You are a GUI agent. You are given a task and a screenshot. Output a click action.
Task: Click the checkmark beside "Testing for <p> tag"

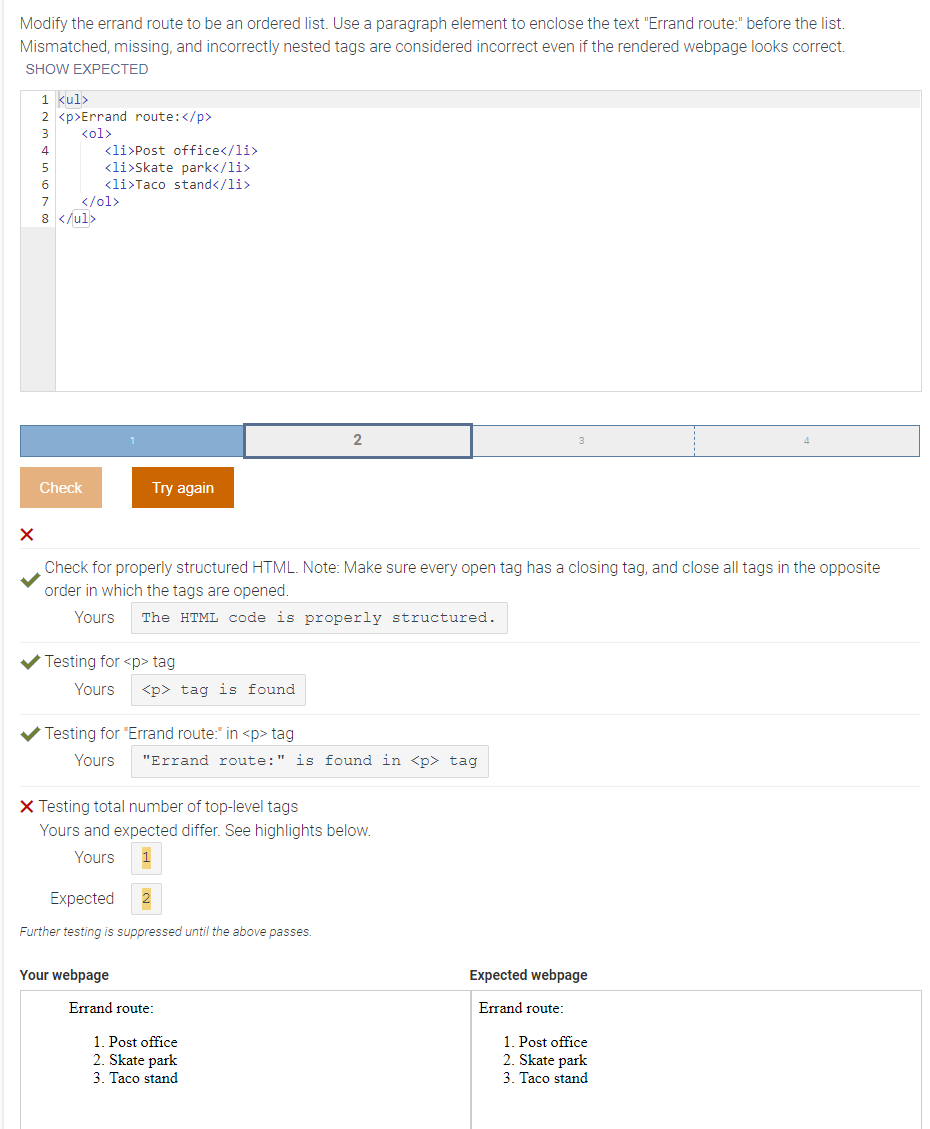pos(31,660)
